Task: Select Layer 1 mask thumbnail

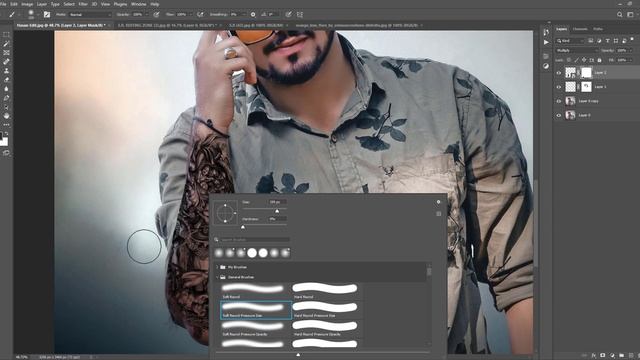Action: [x=586, y=87]
